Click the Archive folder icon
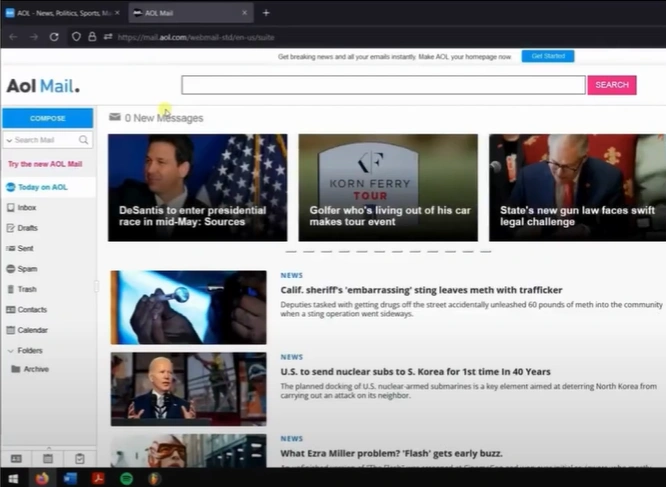Screen dimensions: 666x487 click(x=16, y=369)
